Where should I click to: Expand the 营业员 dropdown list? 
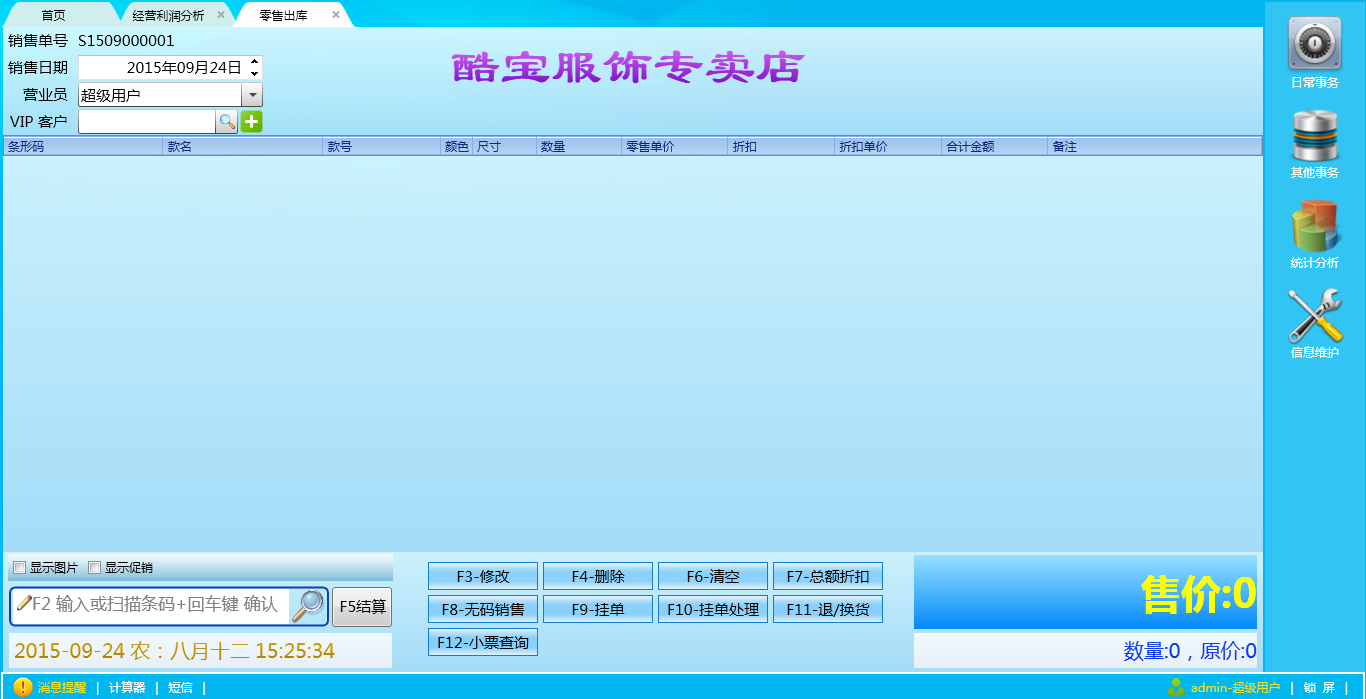[x=252, y=95]
